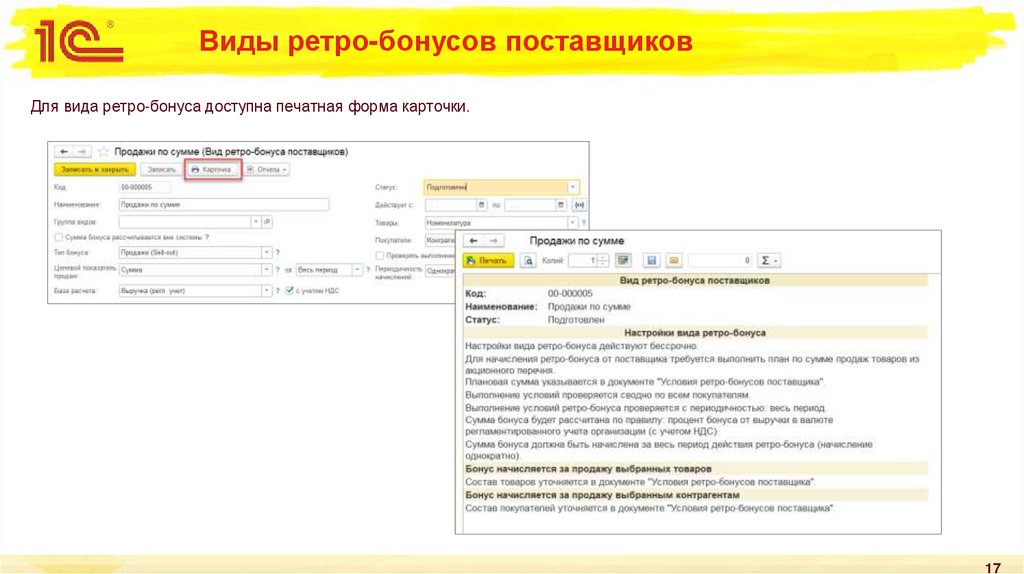1024x574 pixels.
Task: Open print preview icon
Action: pos(528,261)
